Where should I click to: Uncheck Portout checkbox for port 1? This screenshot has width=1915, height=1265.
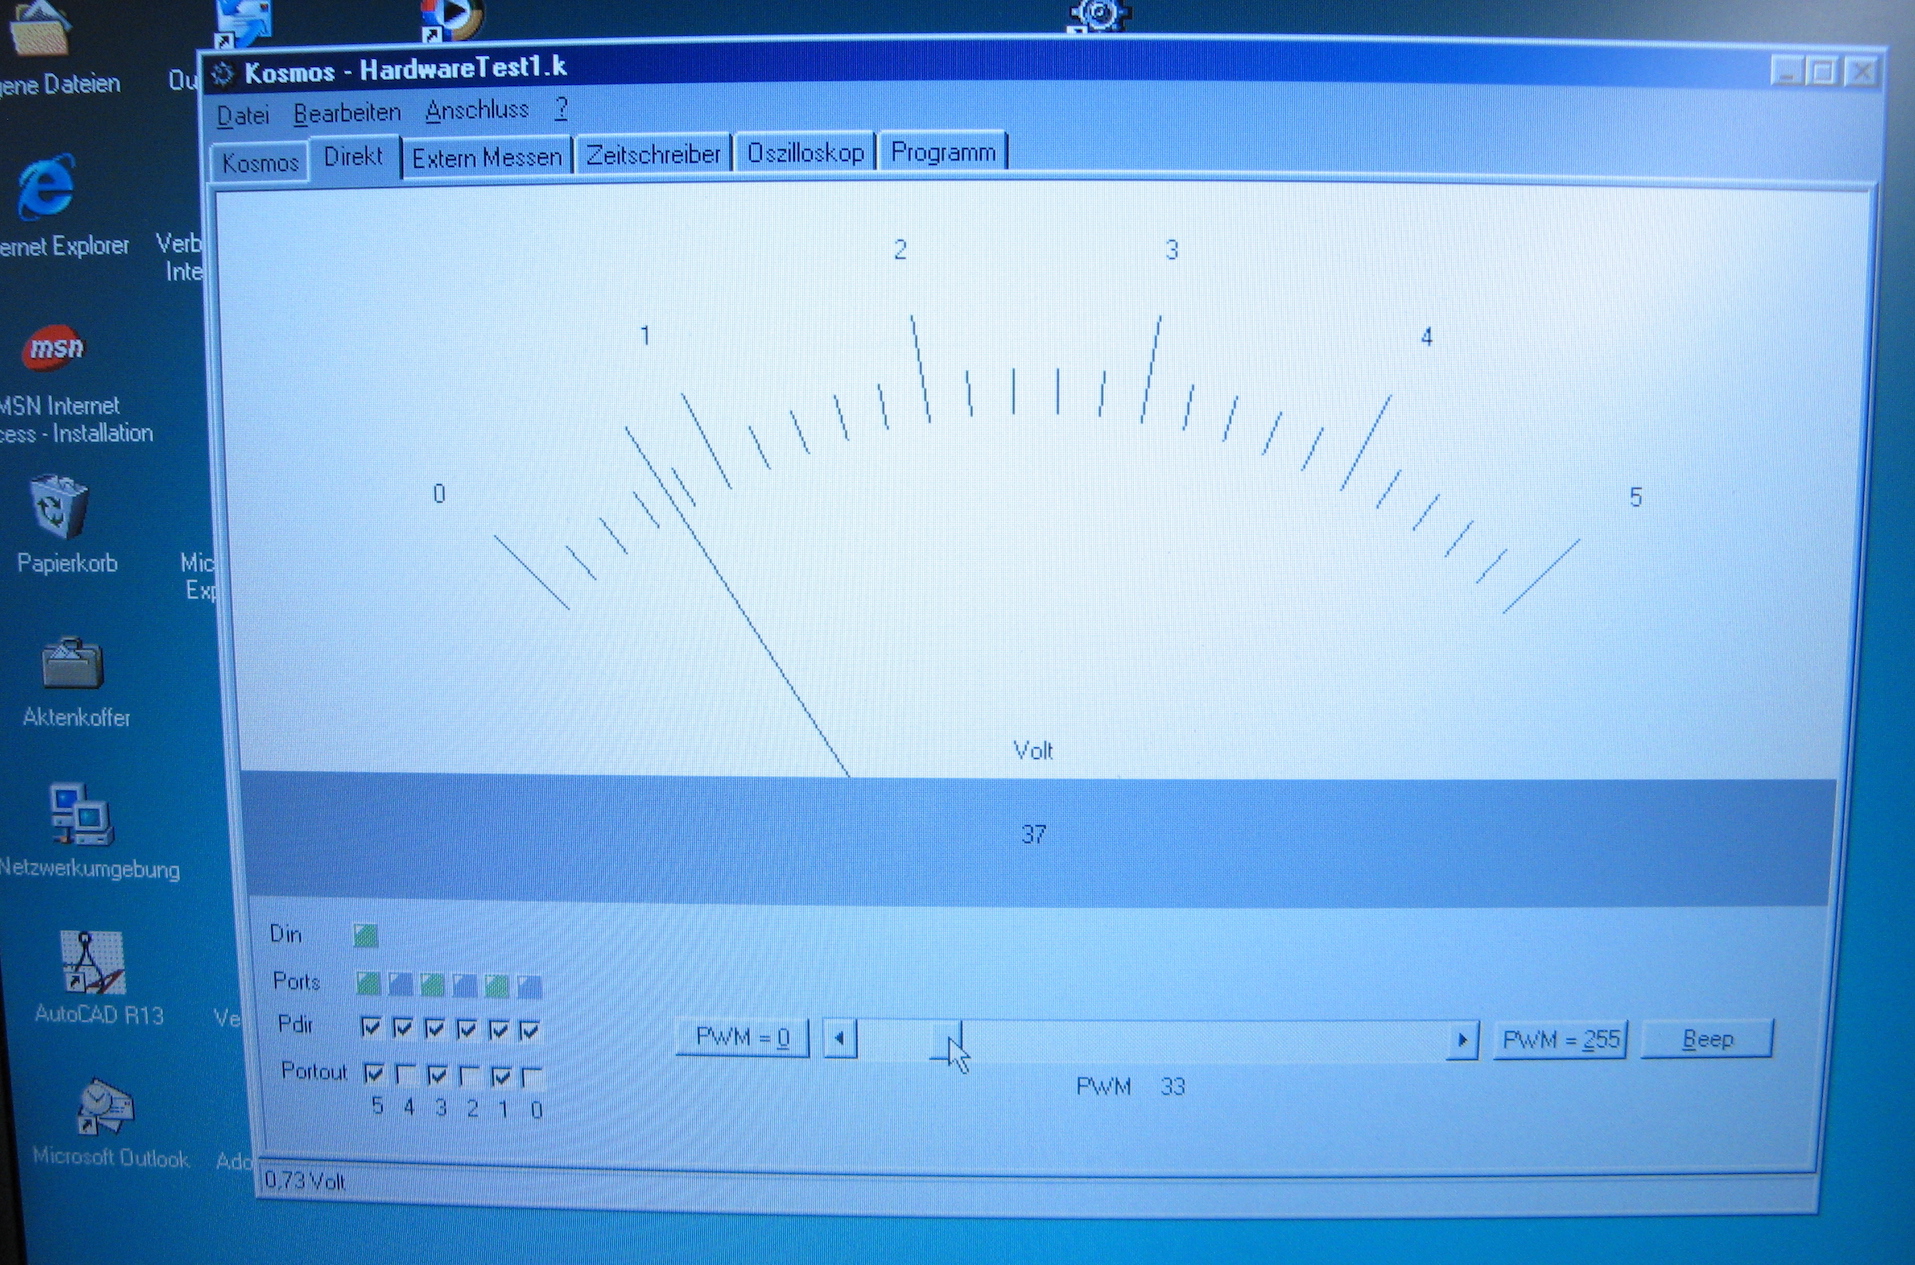click(x=502, y=1076)
